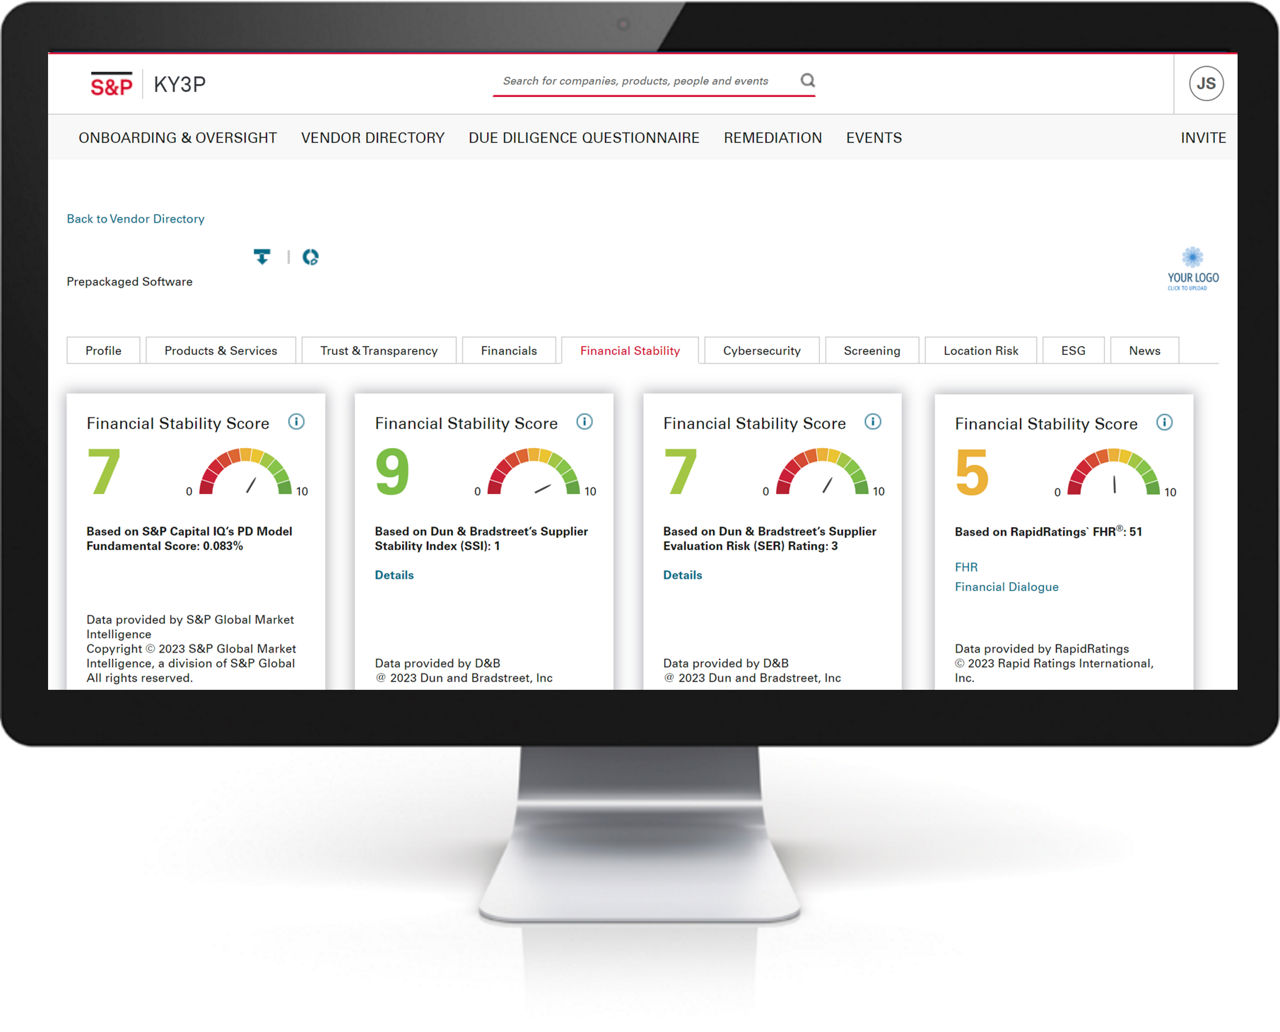Click the search magnifier icon
This screenshot has height=1032, width=1280.
coord(808,80)
